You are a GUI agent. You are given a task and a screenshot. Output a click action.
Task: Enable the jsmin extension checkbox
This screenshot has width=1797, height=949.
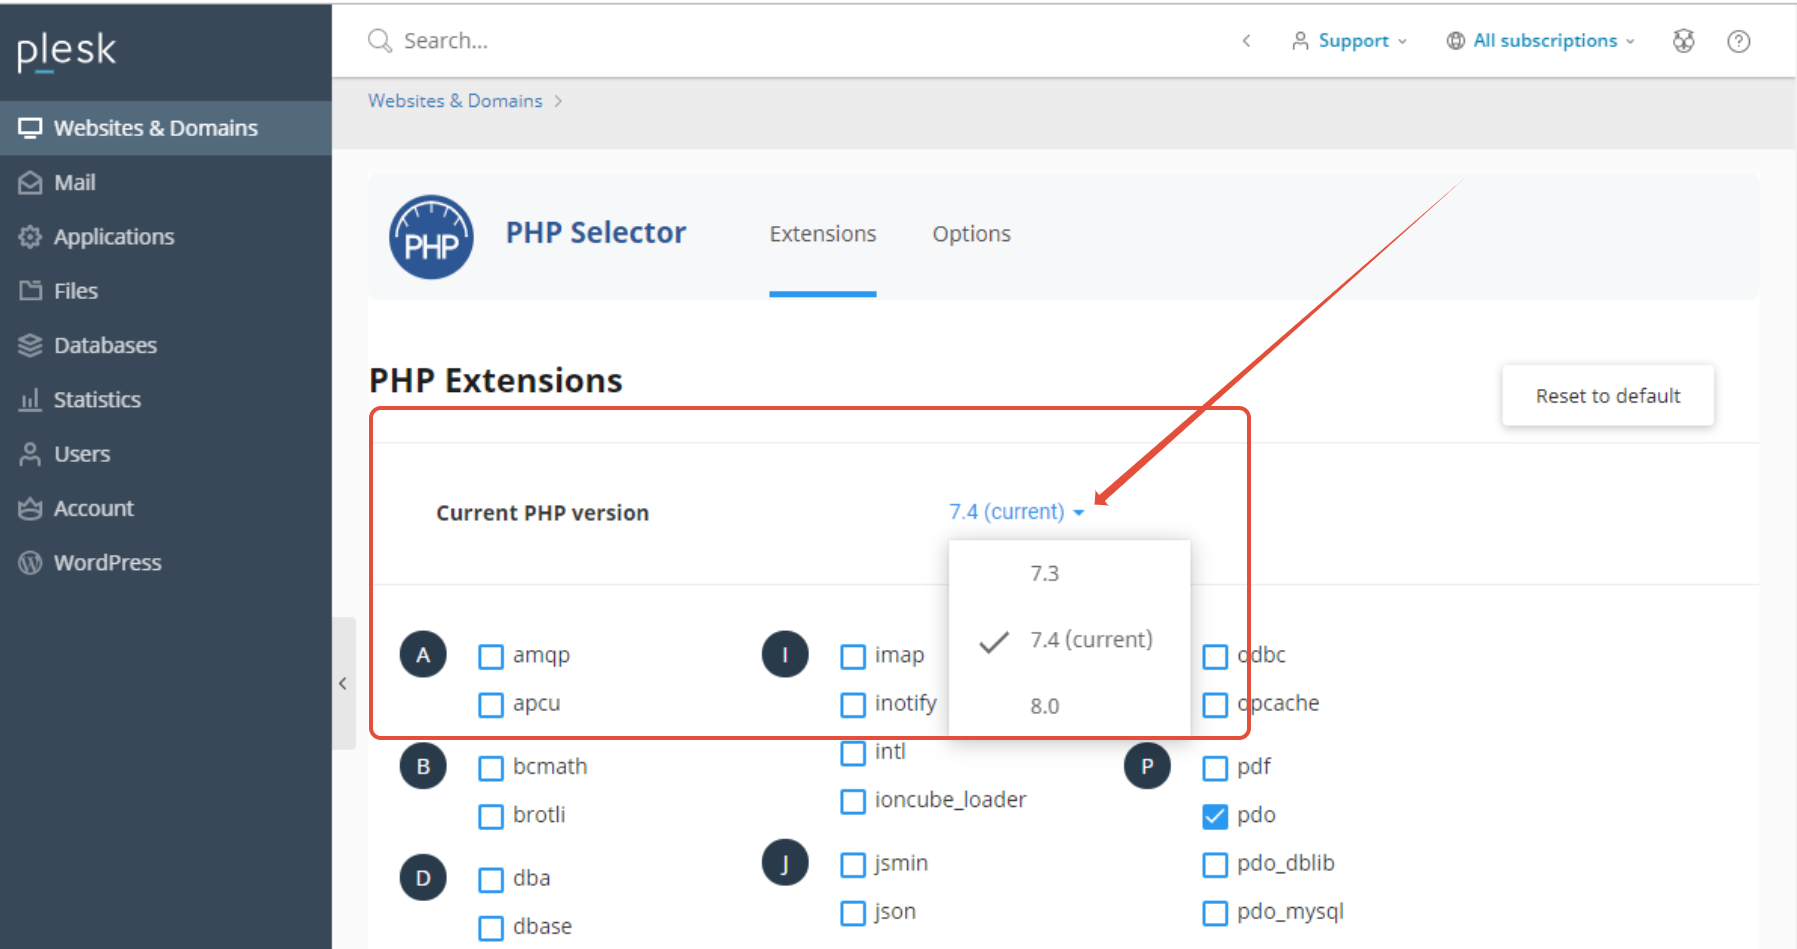click(x=853, y=865)
